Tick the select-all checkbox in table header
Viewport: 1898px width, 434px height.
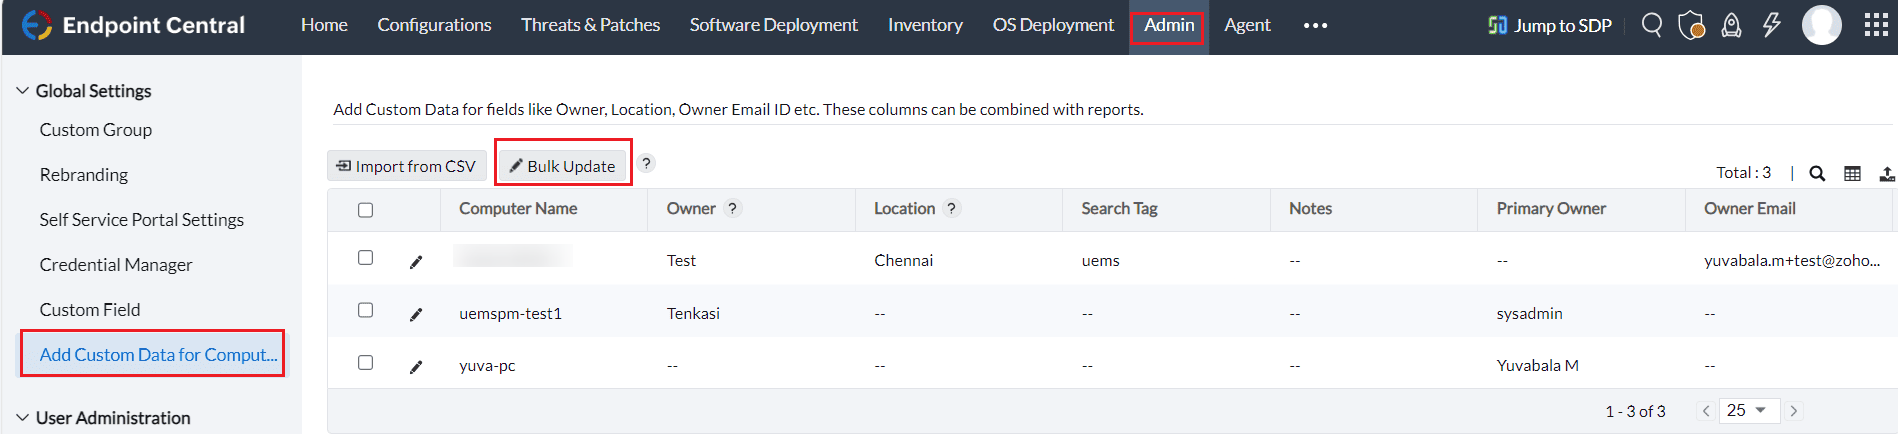click(365, 210)
